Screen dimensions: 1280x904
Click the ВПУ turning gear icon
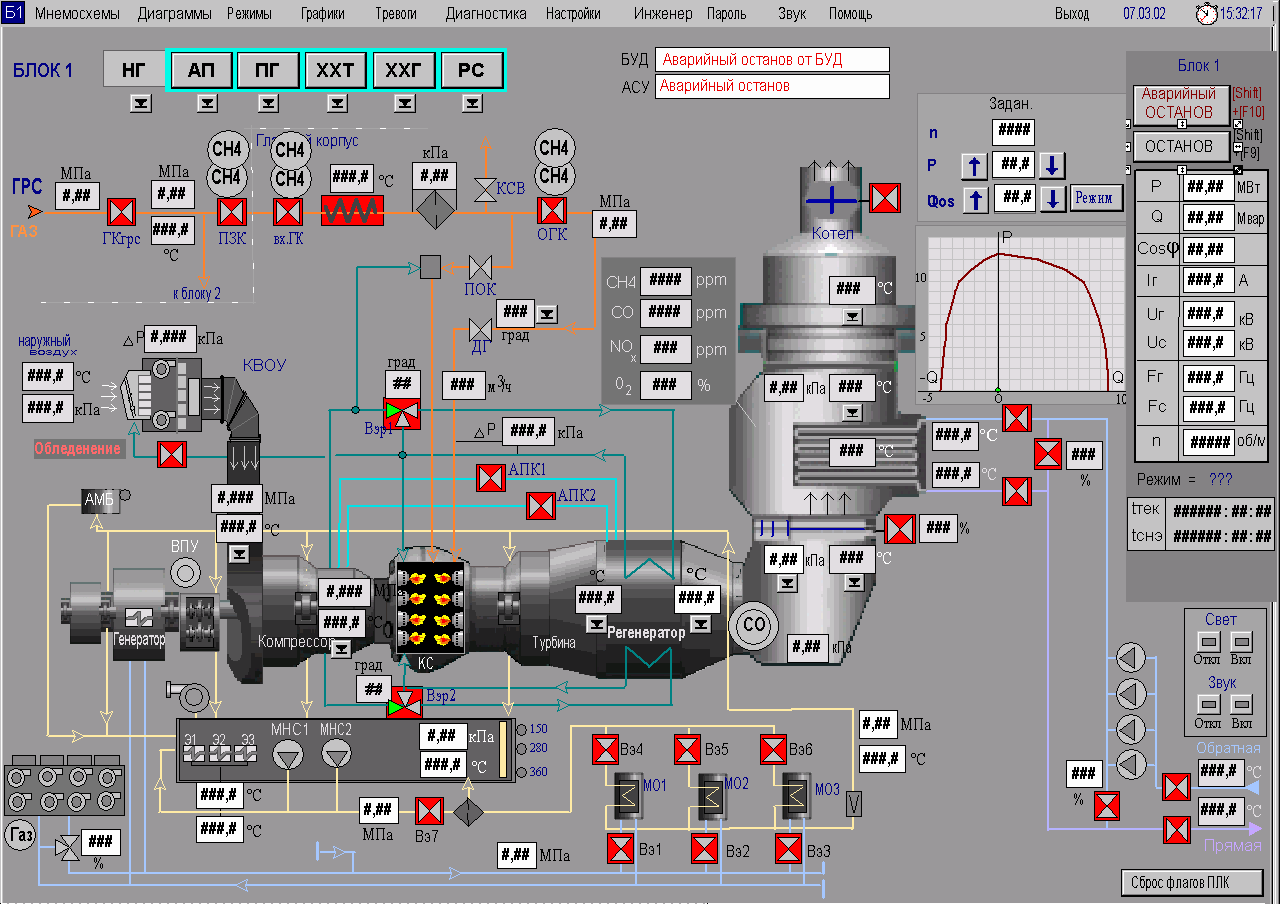click(x=185, y=573)
